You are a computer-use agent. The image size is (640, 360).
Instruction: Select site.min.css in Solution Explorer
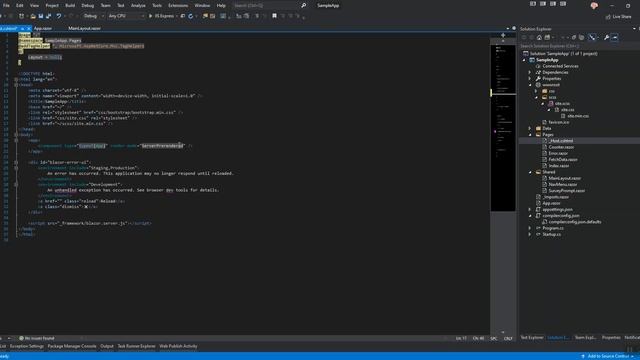coord(578,116)
